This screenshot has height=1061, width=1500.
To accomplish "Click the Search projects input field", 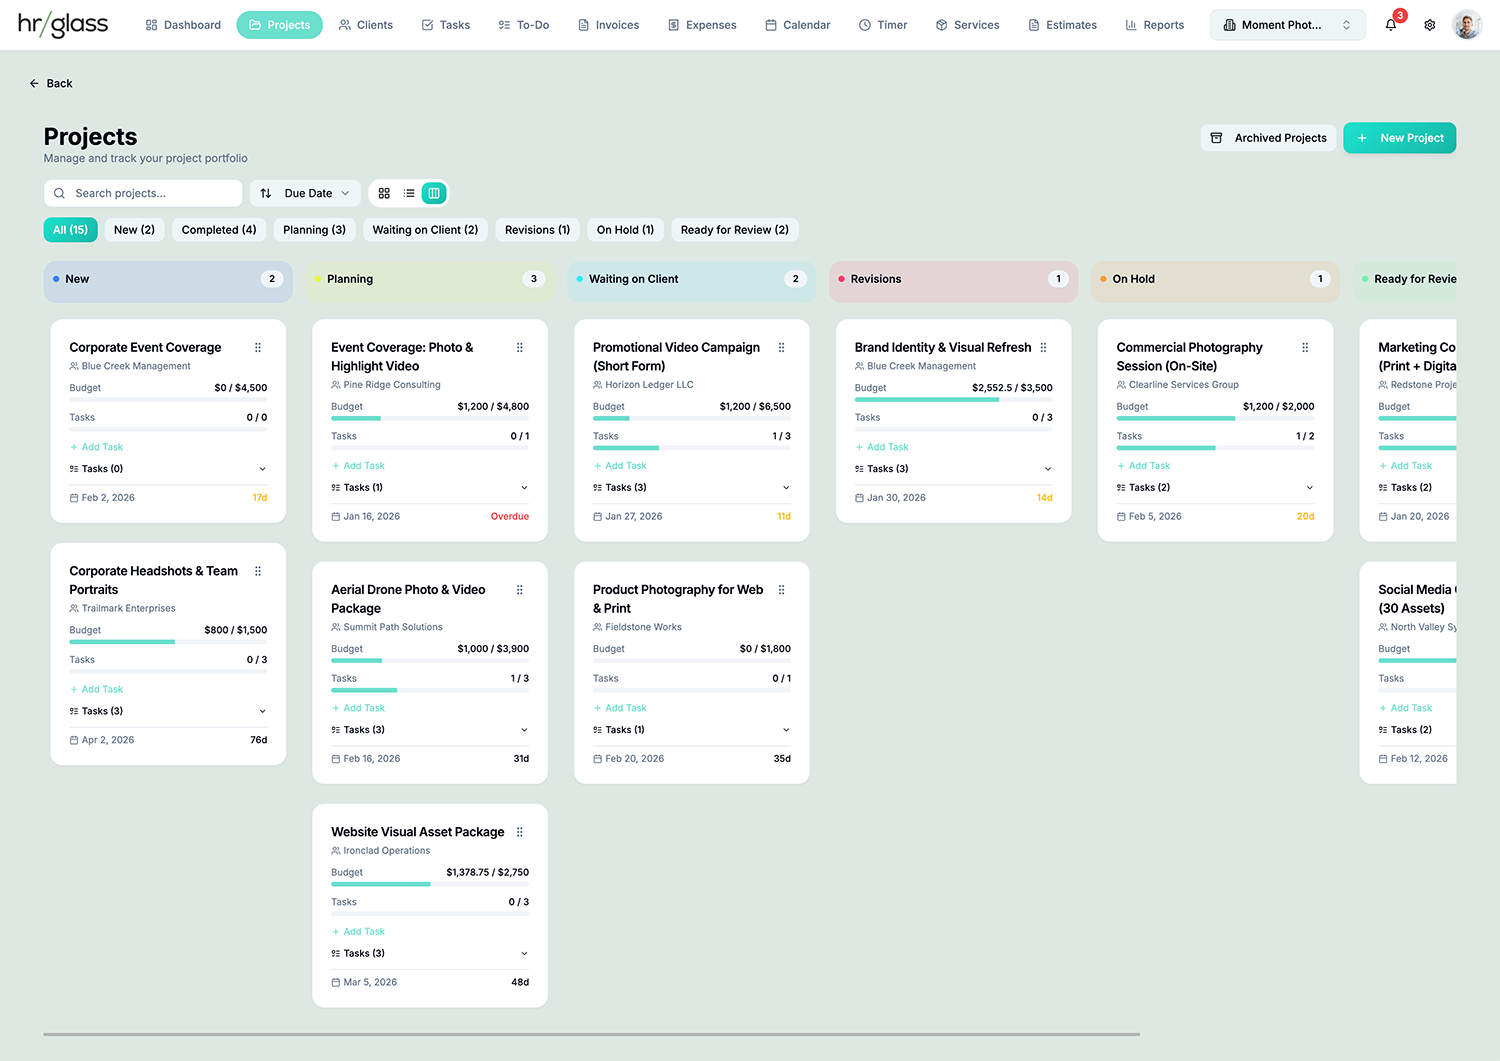I will [143, 193].
